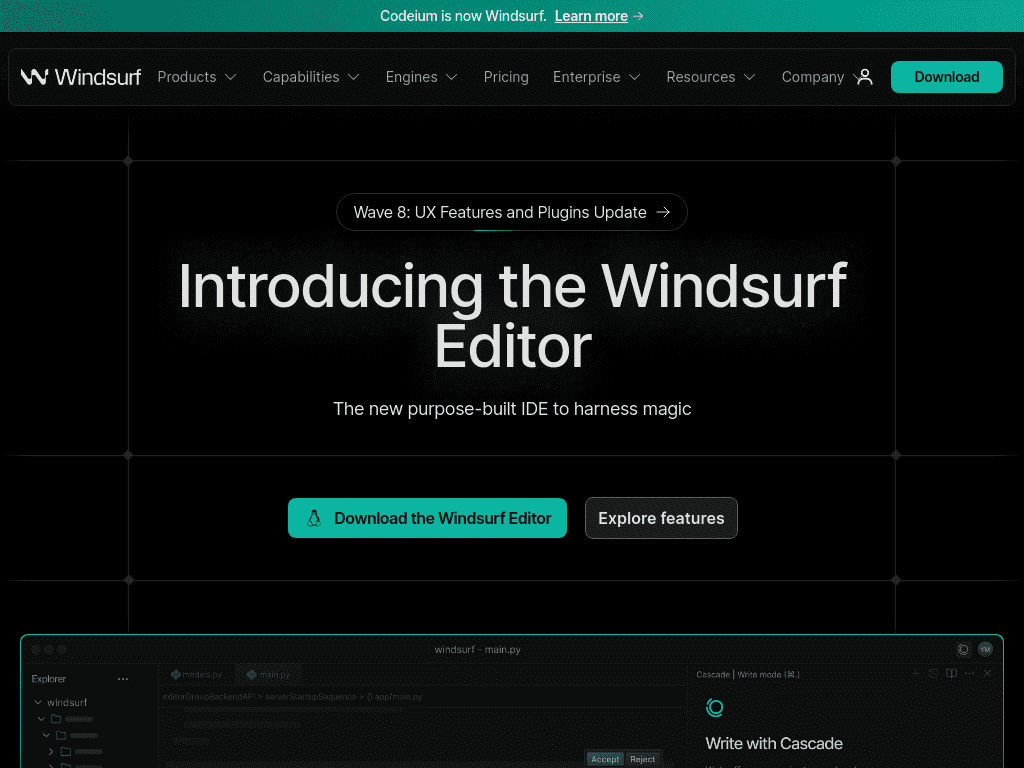Click the book icon in the Cascade panel header
The height and width of the screenshot is (768, 1024).
tap(951, 673)
